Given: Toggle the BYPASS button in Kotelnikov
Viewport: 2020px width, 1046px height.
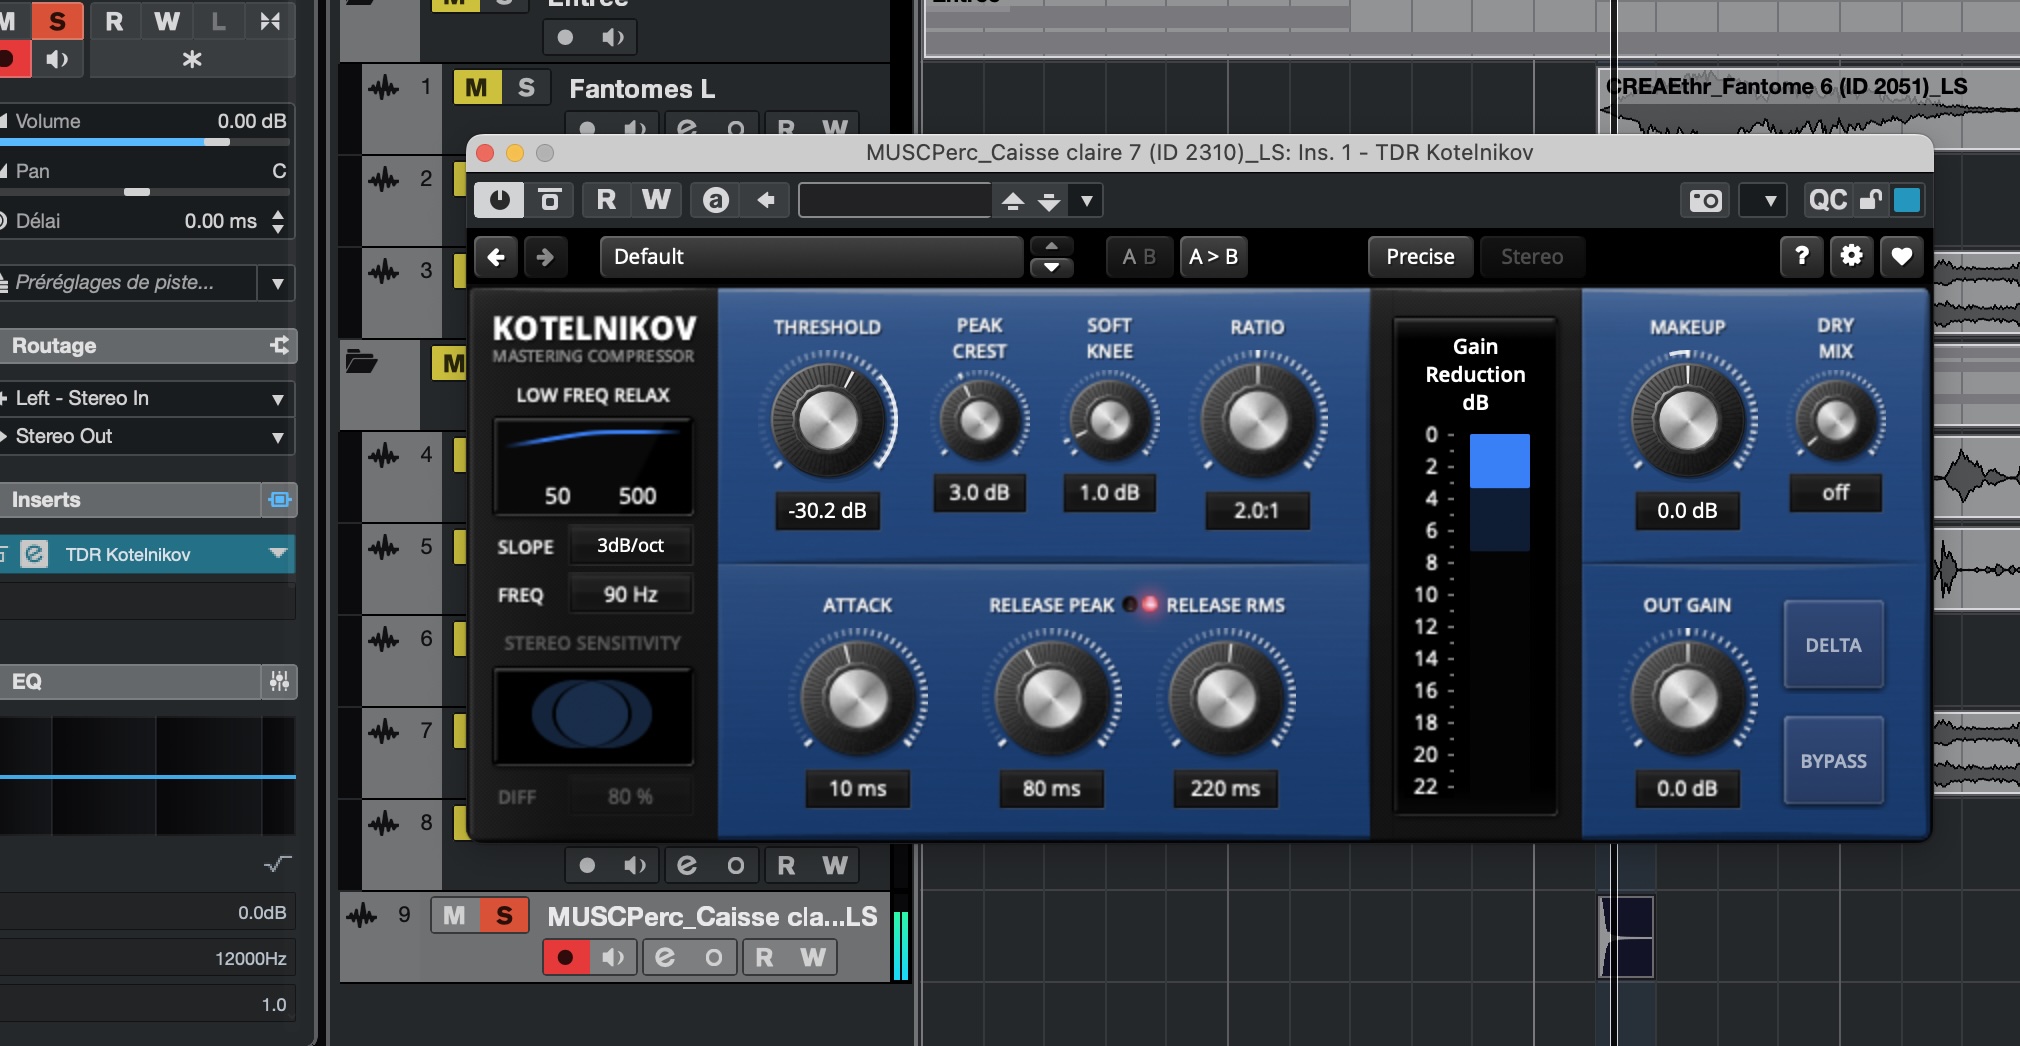Looking at the screenshot, I should [1833, 761].
